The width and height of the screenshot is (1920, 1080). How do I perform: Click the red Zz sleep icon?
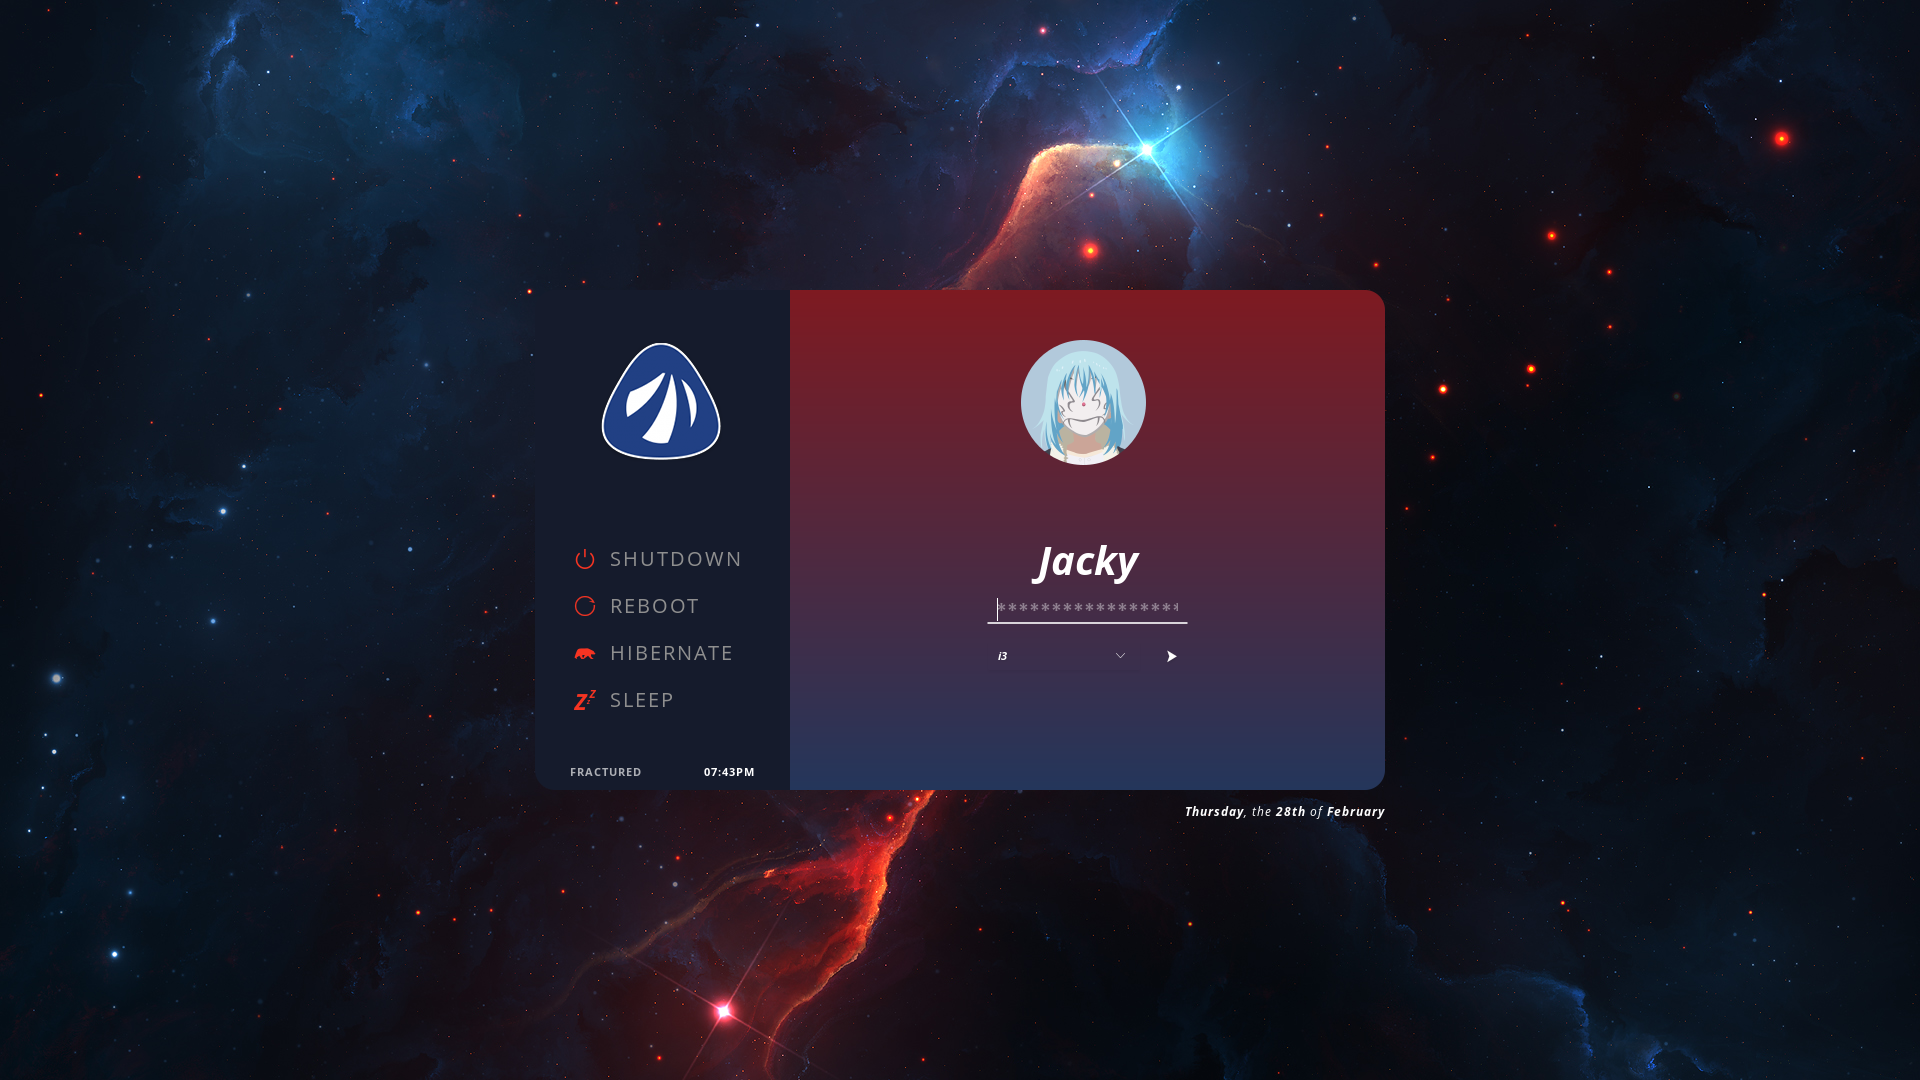pyautogui.click(x=585, y=700)
